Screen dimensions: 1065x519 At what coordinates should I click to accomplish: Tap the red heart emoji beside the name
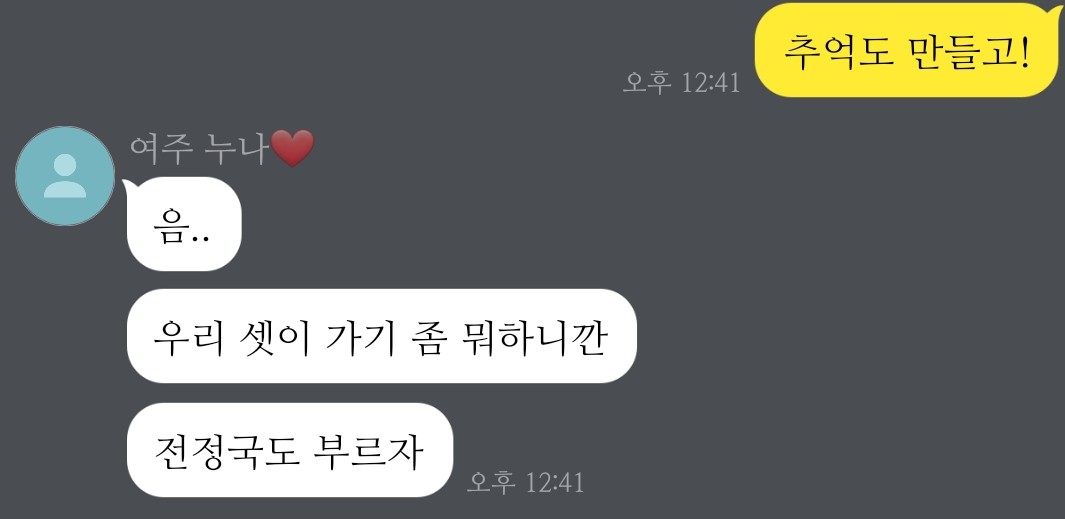pyautogui.click(x=292, y=148)
